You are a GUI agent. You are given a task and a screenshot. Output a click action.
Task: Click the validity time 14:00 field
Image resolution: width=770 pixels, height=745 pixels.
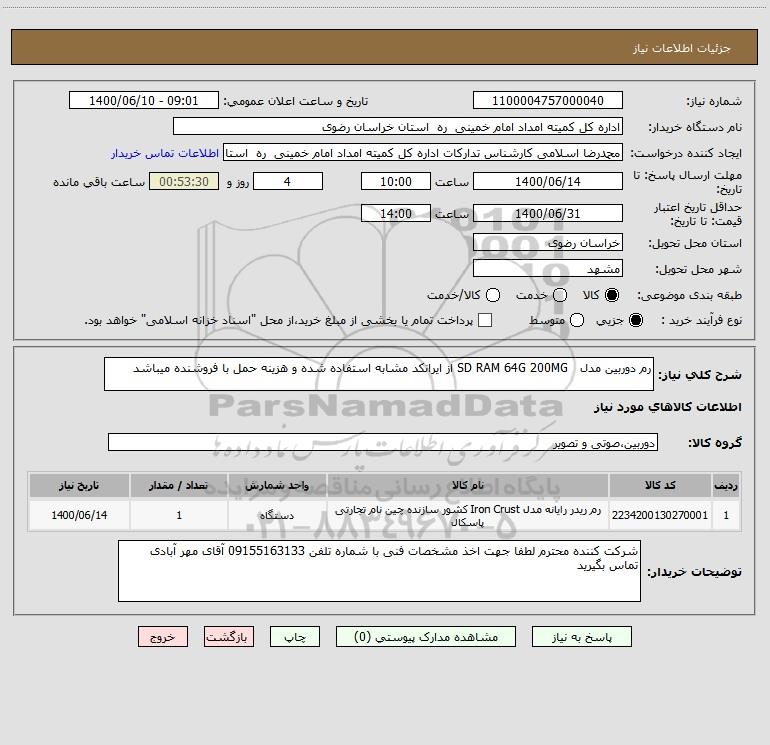point(396,214)
